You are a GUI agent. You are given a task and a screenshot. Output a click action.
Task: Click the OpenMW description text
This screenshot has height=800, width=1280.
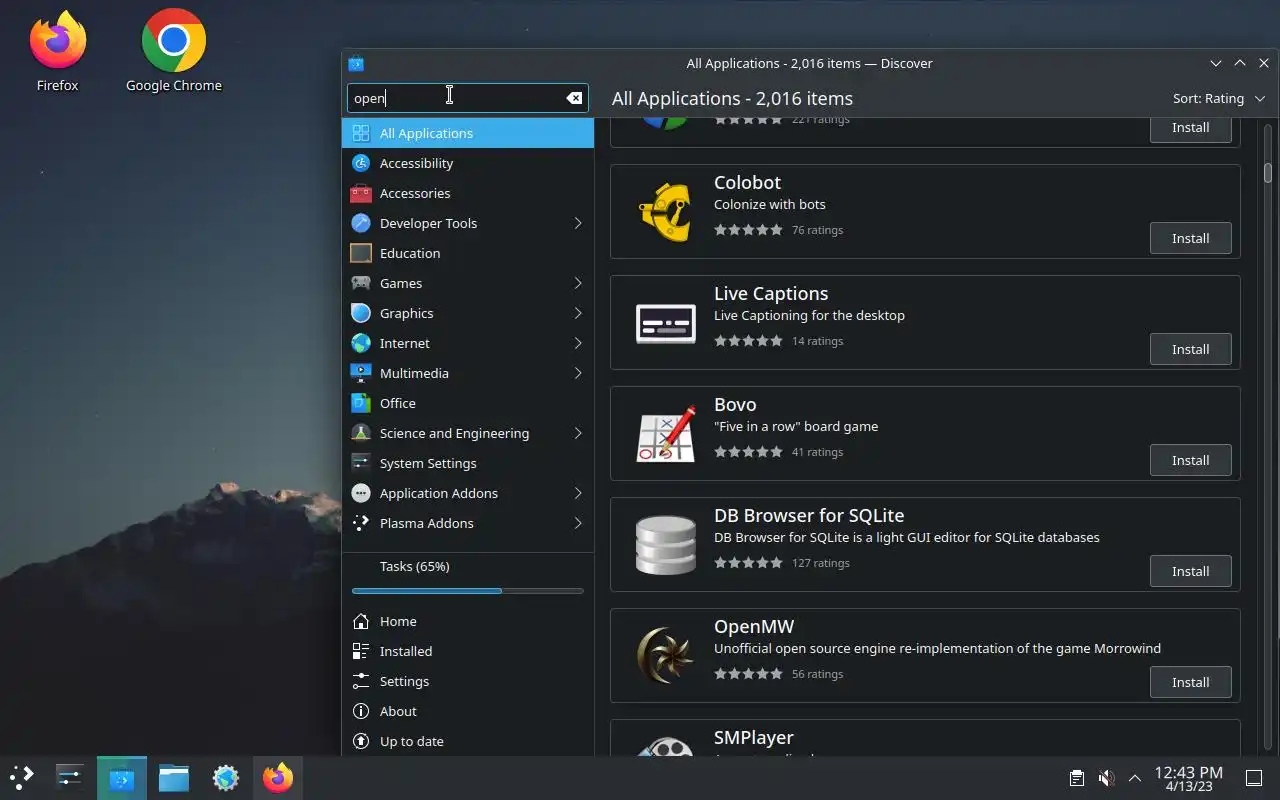[937, 648]
